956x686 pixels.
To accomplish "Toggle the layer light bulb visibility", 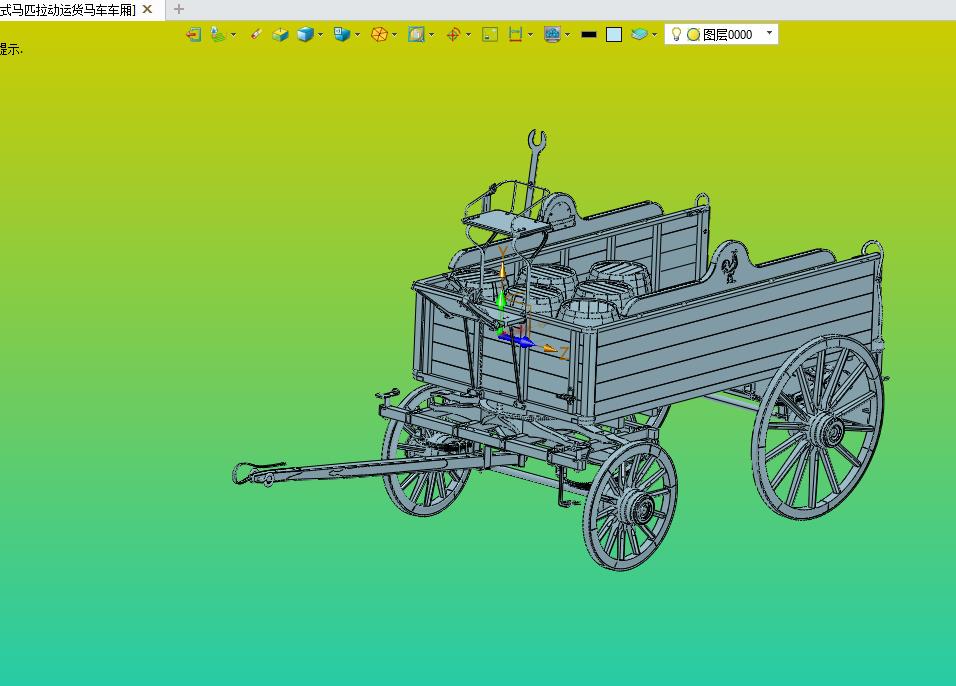I will tap(676, 34).
